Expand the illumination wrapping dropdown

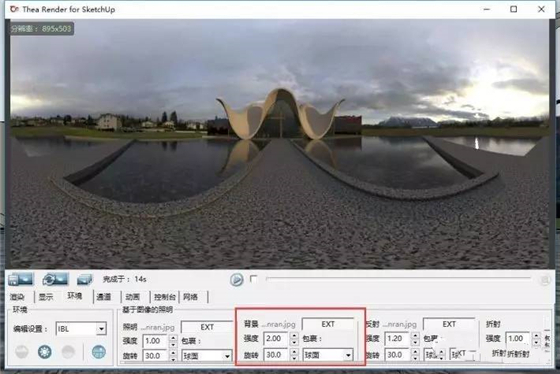[x=207, y=356]
